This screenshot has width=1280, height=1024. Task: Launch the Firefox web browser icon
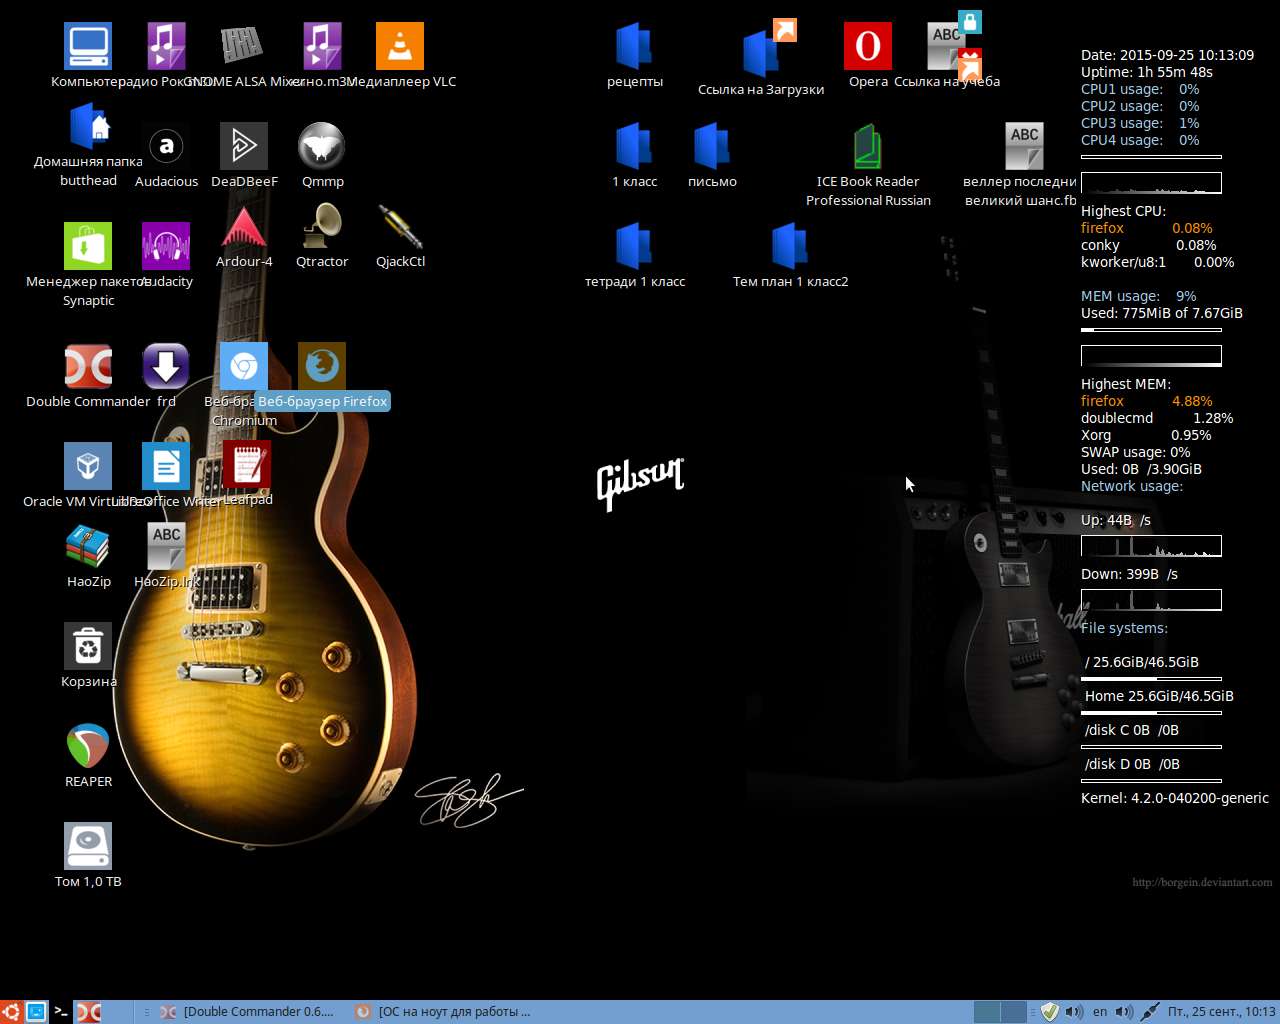click(x=322, y=367)
